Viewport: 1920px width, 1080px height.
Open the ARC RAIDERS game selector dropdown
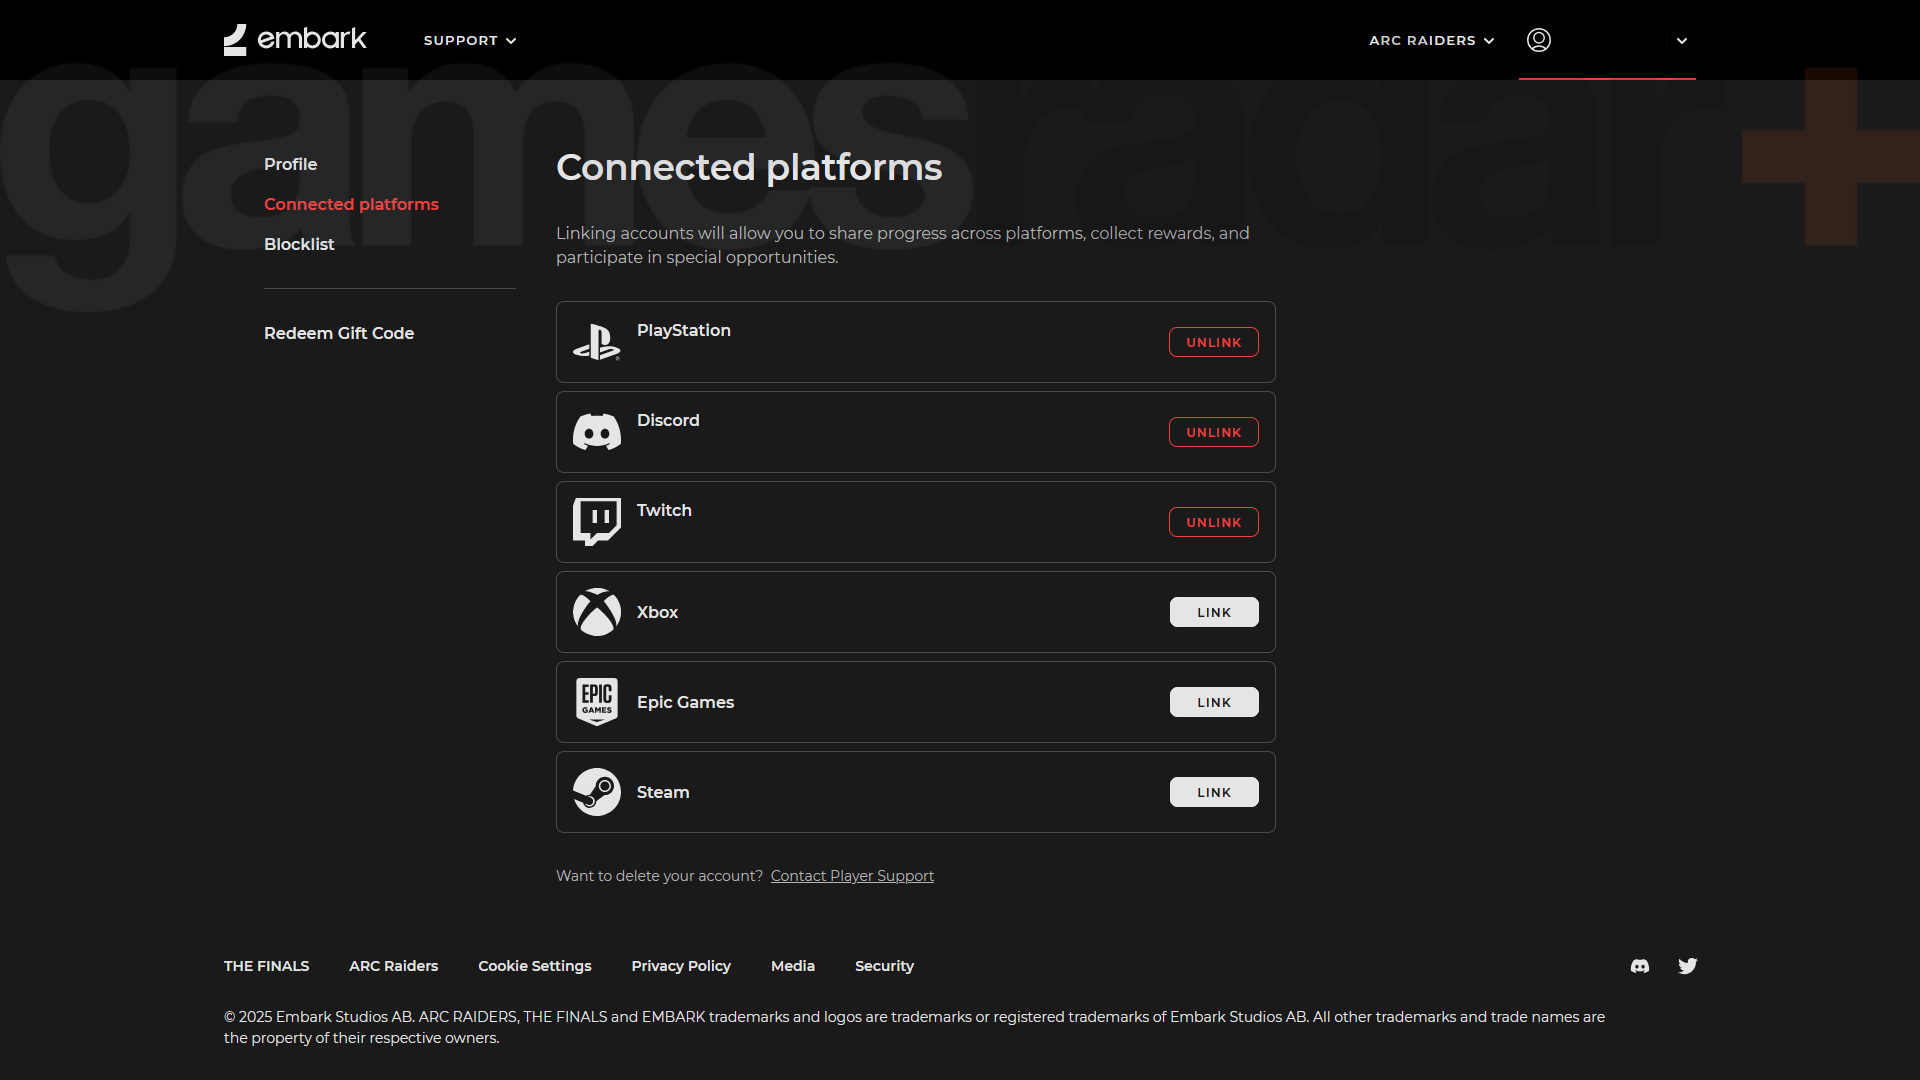pyautogui.click(x=1431, y=40)
